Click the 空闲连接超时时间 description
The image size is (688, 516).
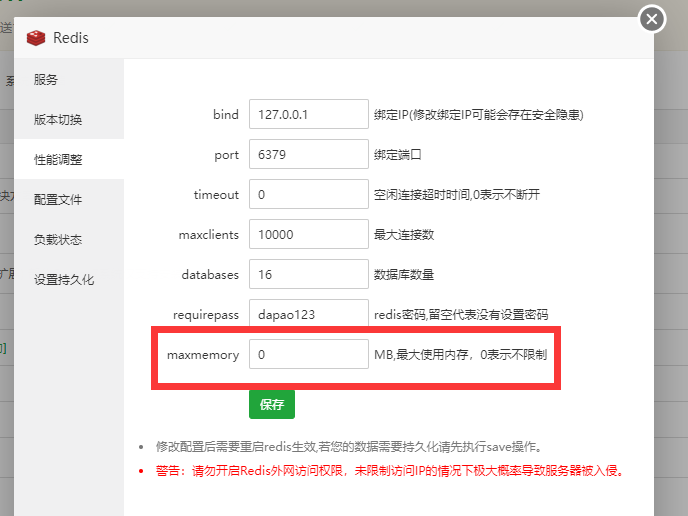(x=457, y=194)
